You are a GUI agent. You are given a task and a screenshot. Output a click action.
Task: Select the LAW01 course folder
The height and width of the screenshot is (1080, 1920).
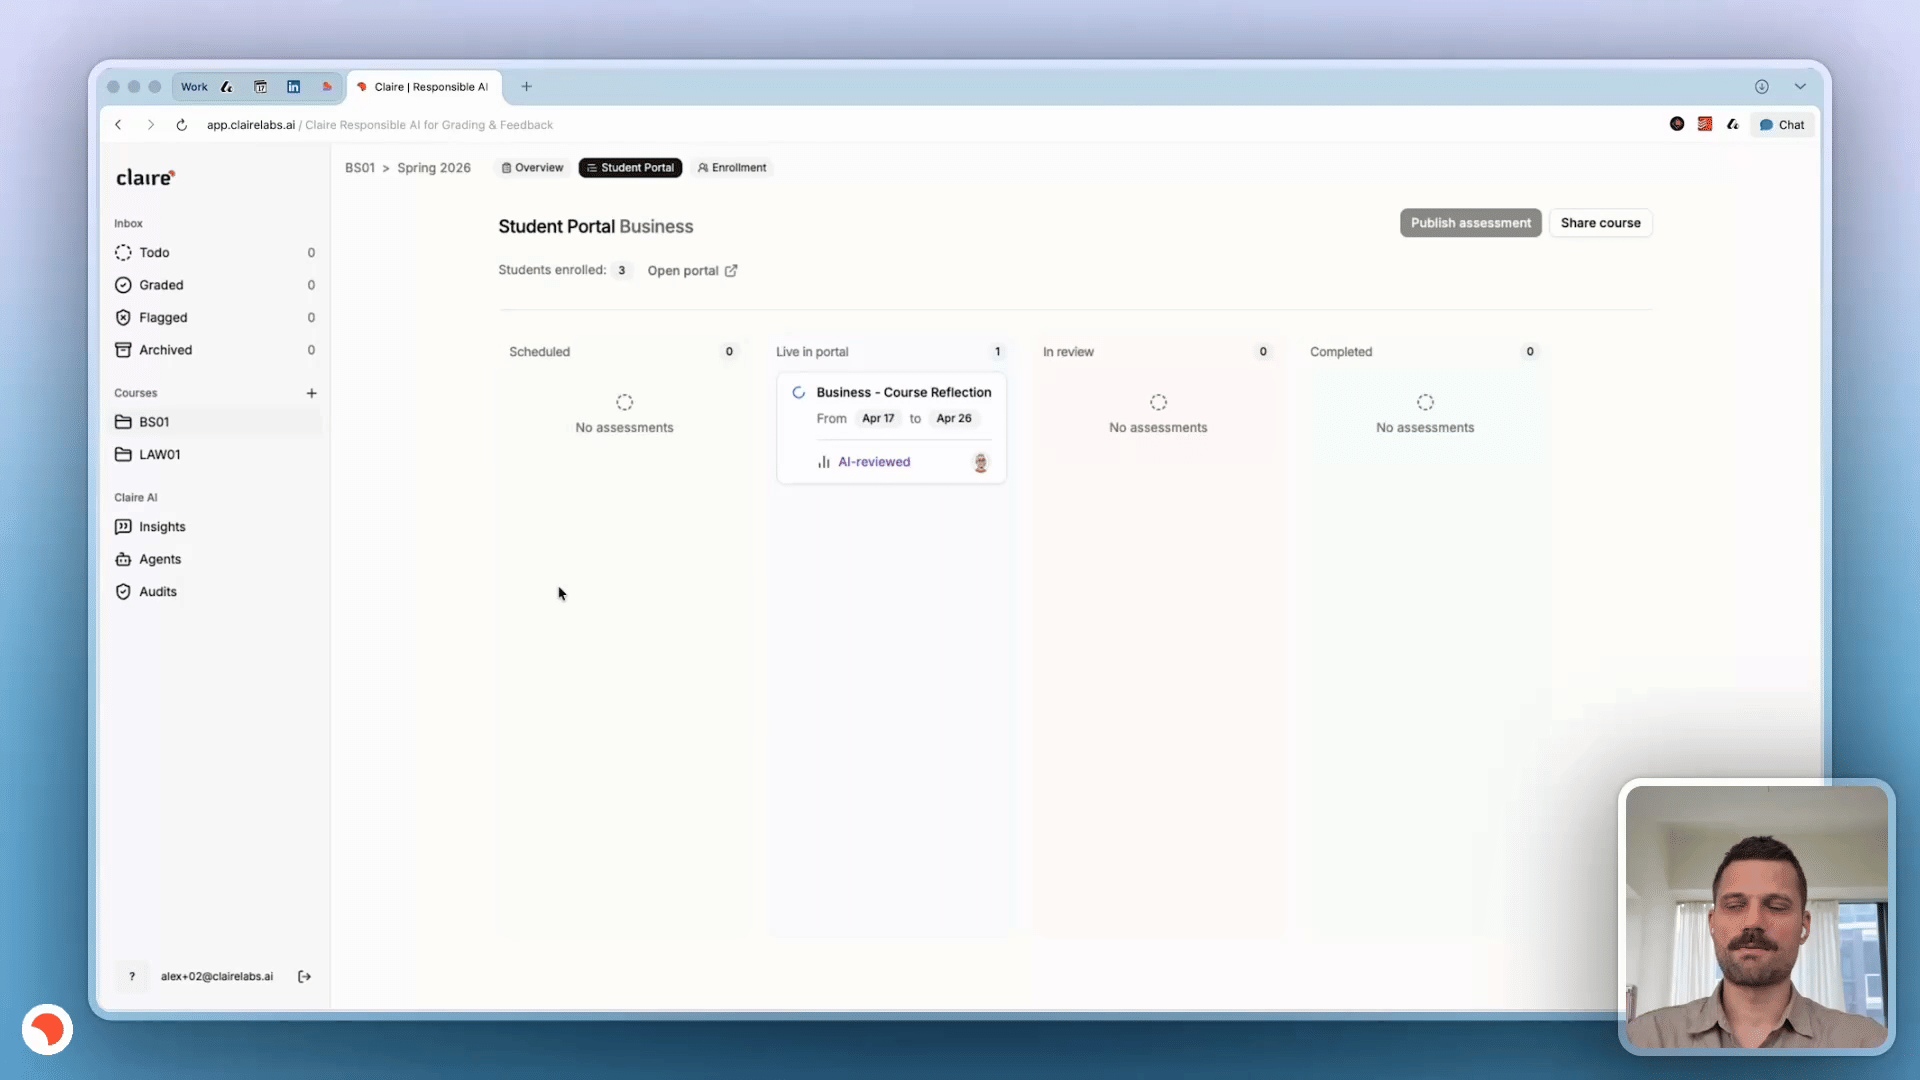(x=159, y=454)
